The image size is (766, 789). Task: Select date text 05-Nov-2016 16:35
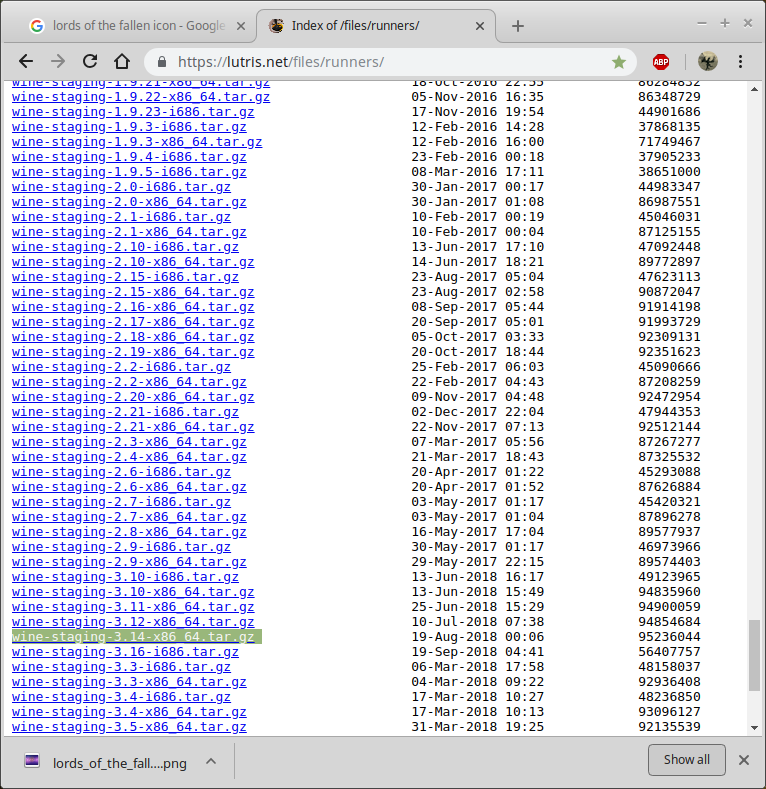pyautogui.click(x=478, y=97)
